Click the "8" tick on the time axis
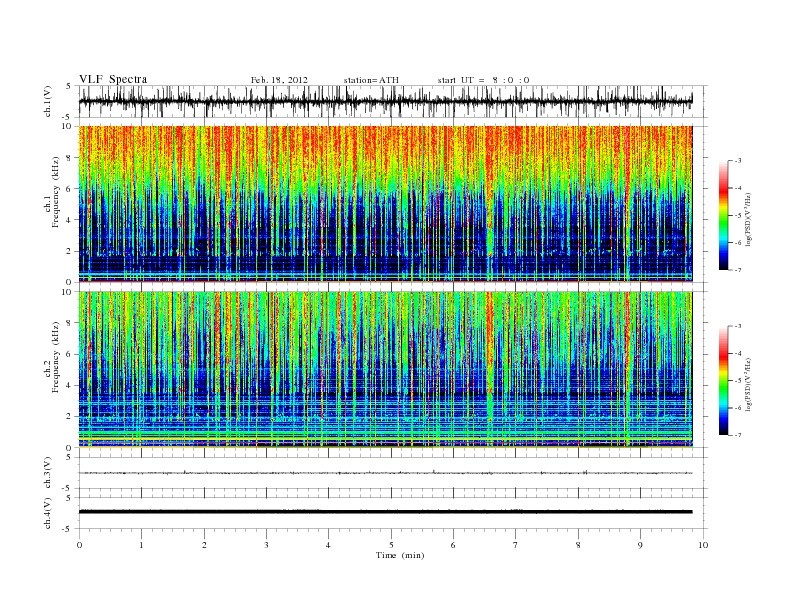Image resolution: width=792 pixels, height=612 pixels. coord(578,545)
